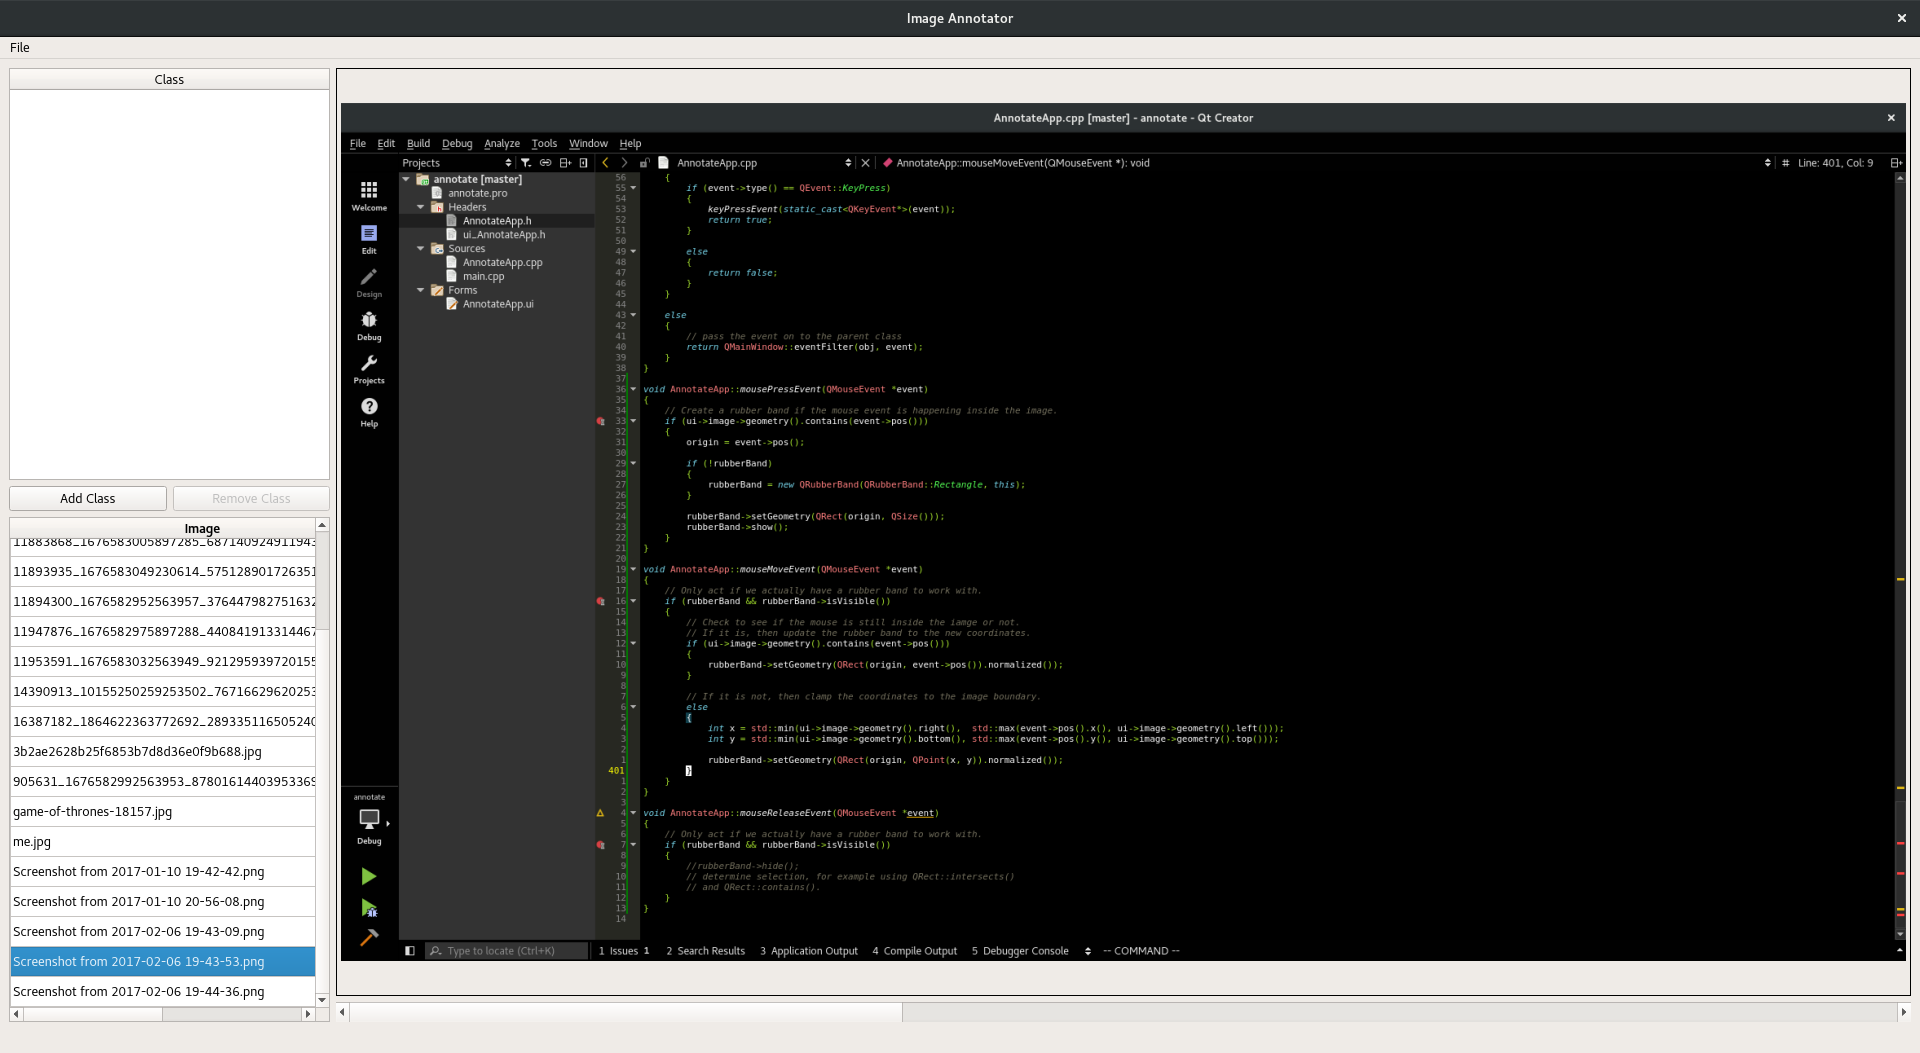1920x1053 pixels.
Task: Open Application Output pane
Action: point(809,951)
